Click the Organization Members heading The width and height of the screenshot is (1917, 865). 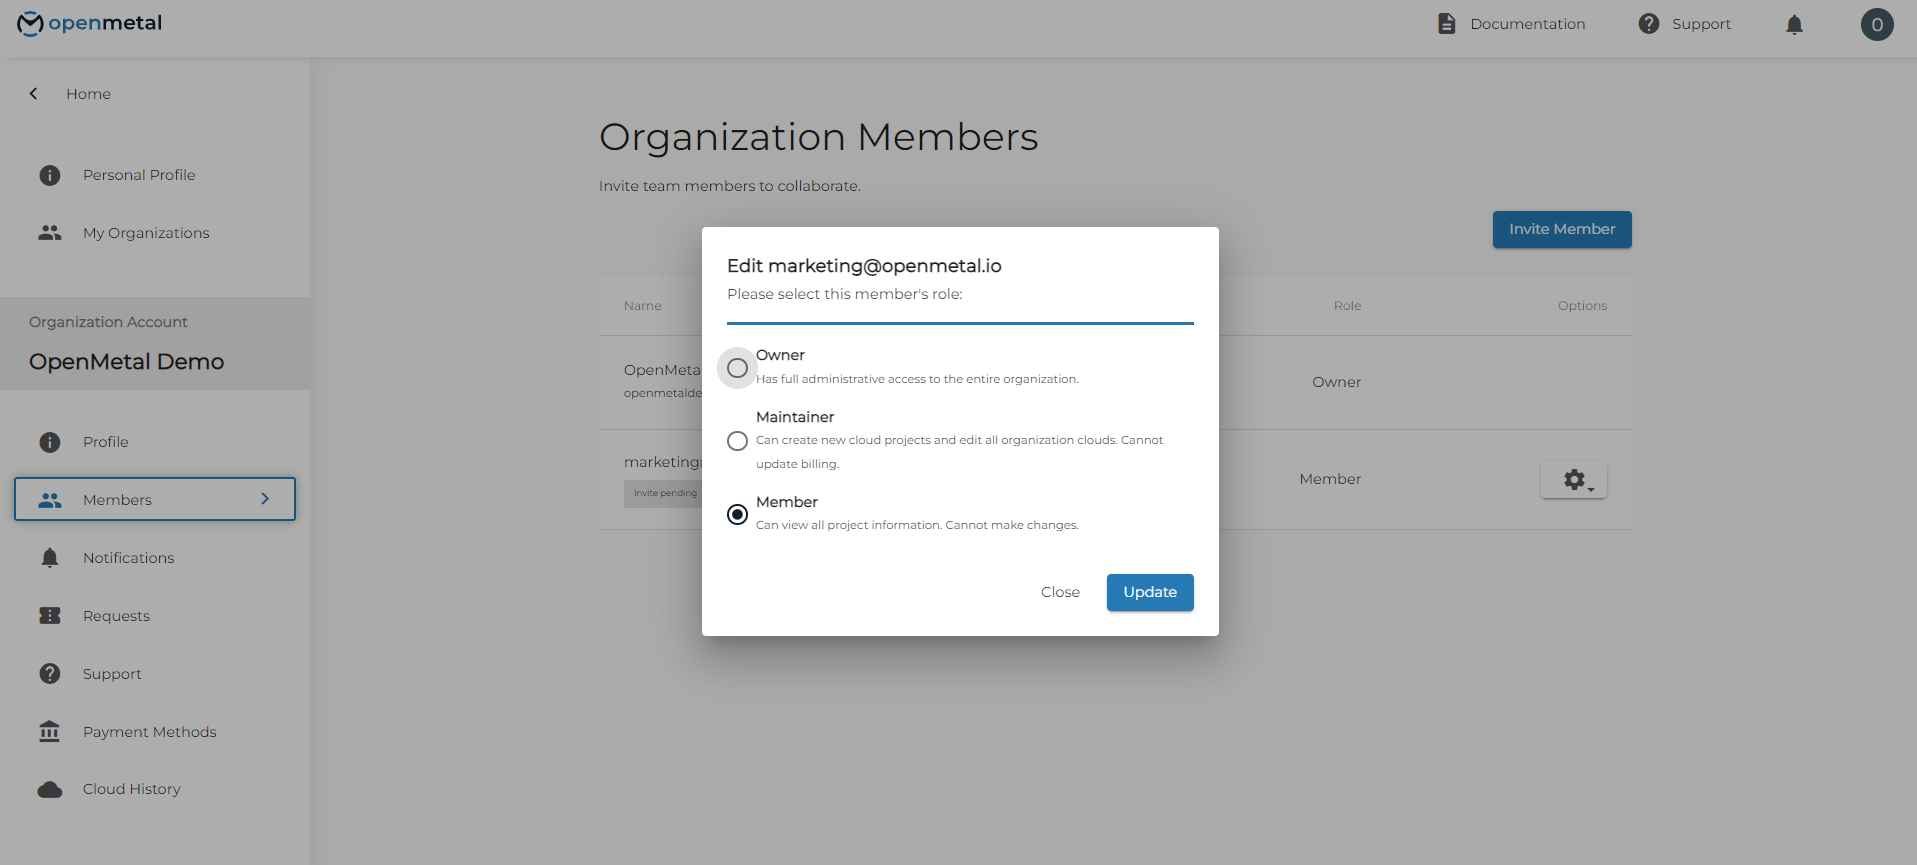tap(818, 137)
